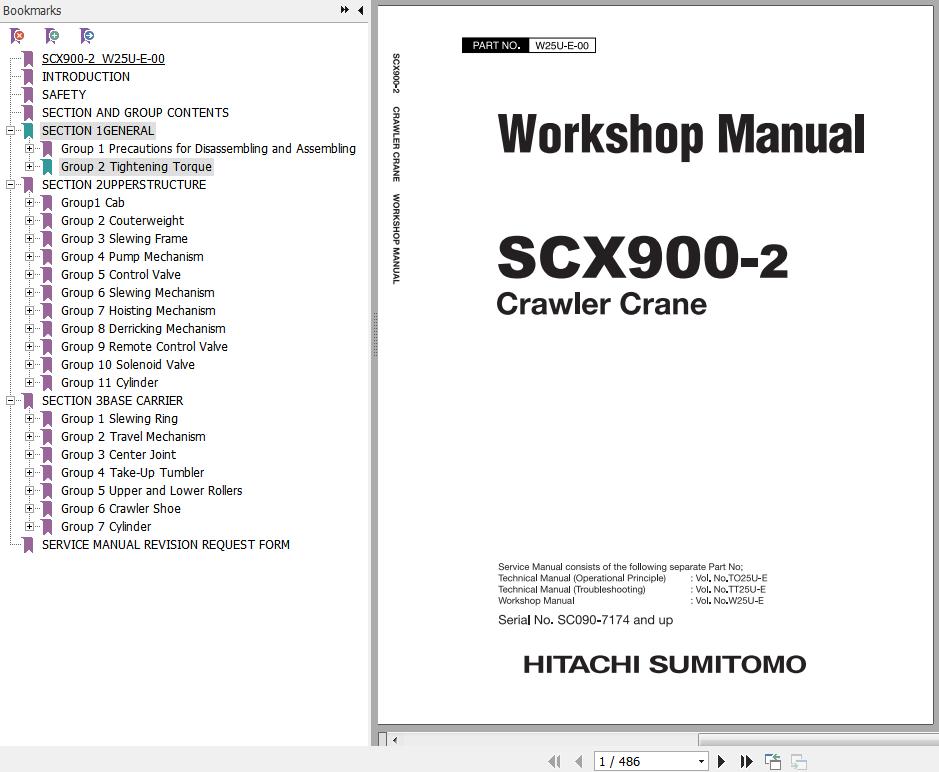Expand Group 1 Precautions for Disassembling node
The width and height of the screenshot is (939, 772).
pos(29,149)
